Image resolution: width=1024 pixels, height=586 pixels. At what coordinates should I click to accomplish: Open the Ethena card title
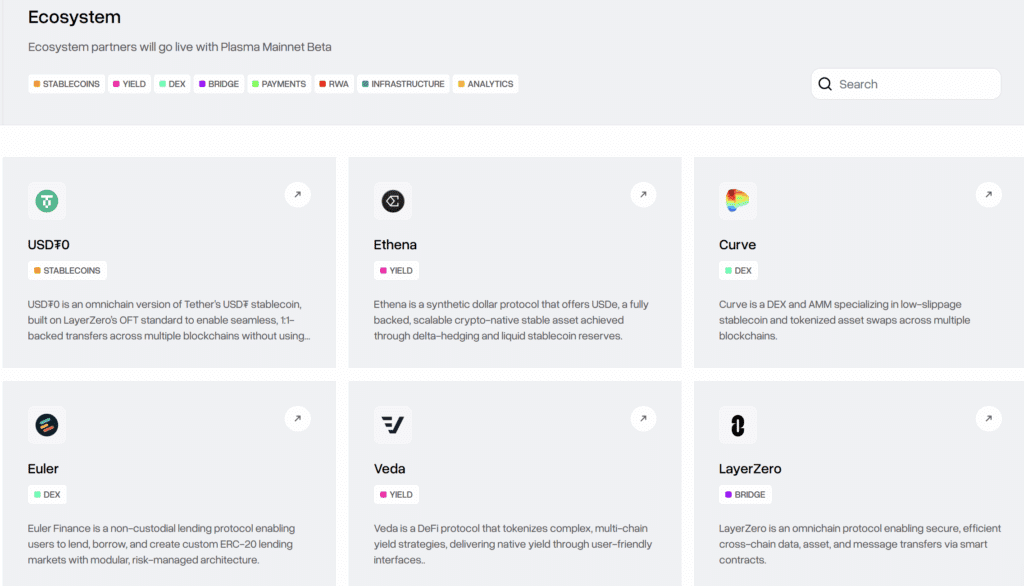[x=395, y=245]
